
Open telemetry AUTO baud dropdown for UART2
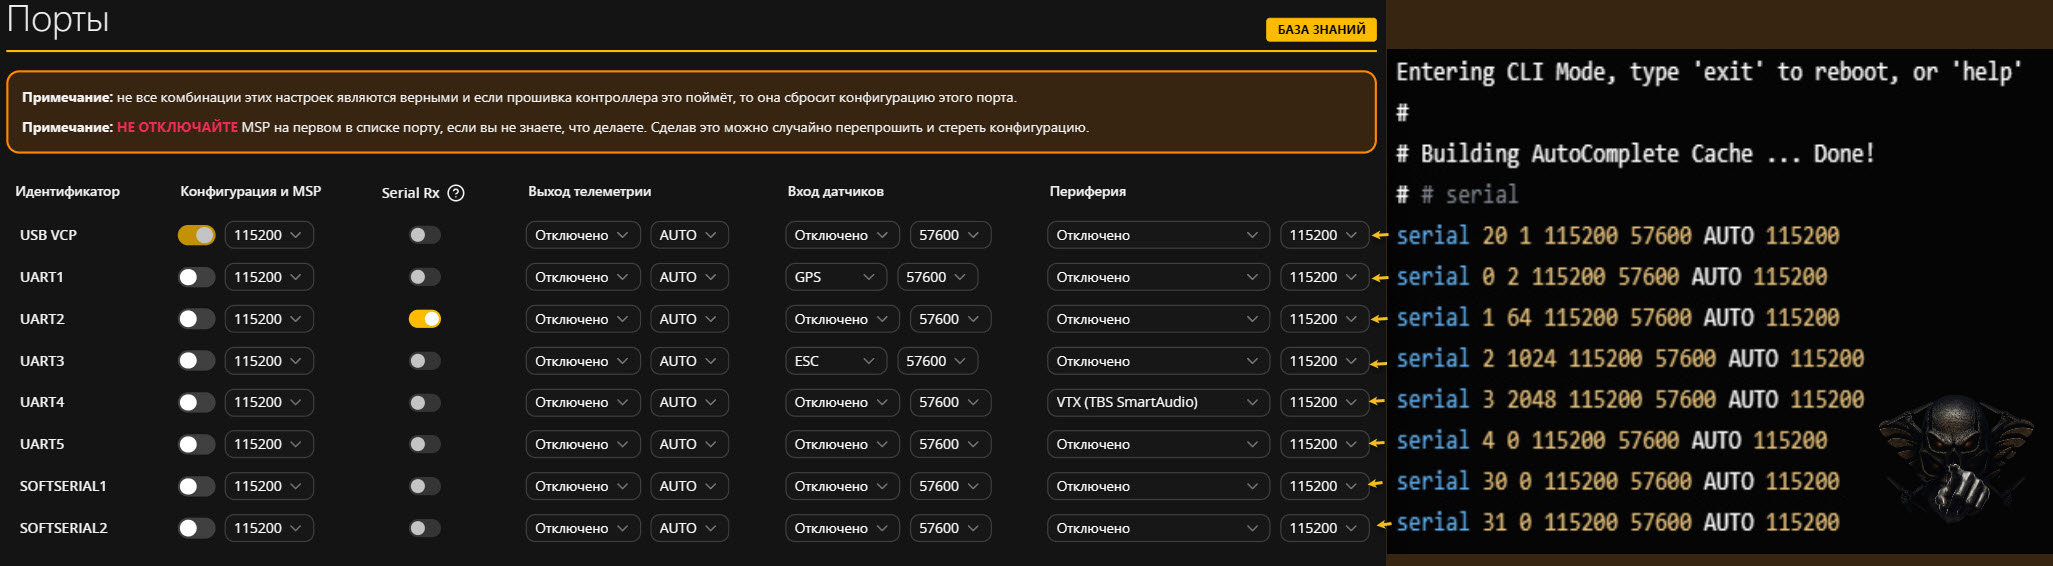pyautogui.click(x=689, y=319)
